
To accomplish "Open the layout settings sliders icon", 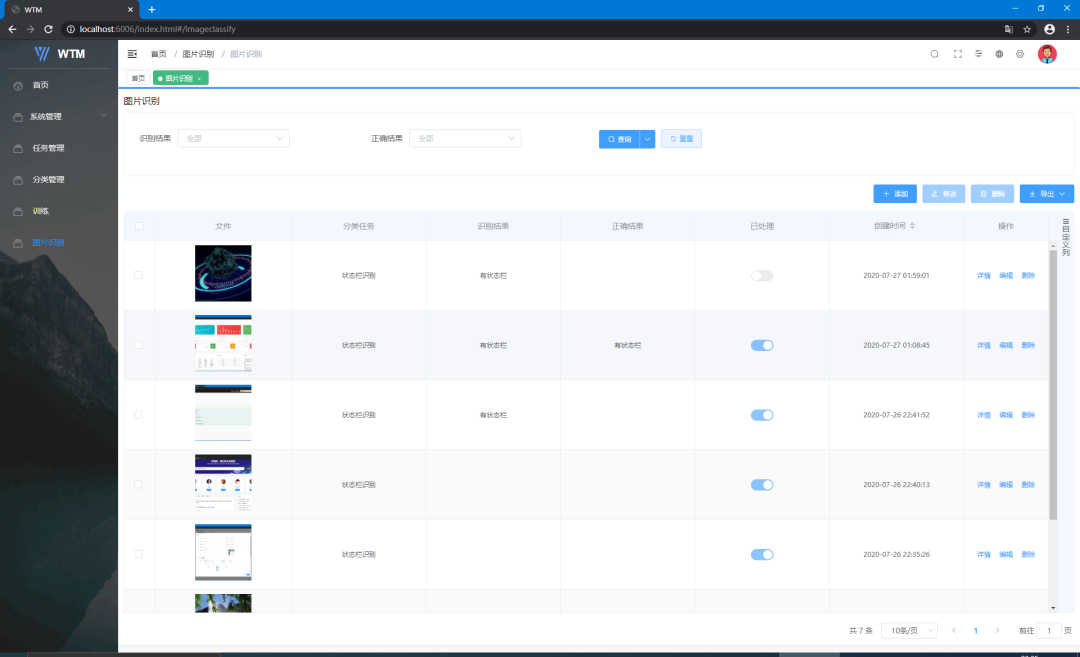I will click(978, 54).
